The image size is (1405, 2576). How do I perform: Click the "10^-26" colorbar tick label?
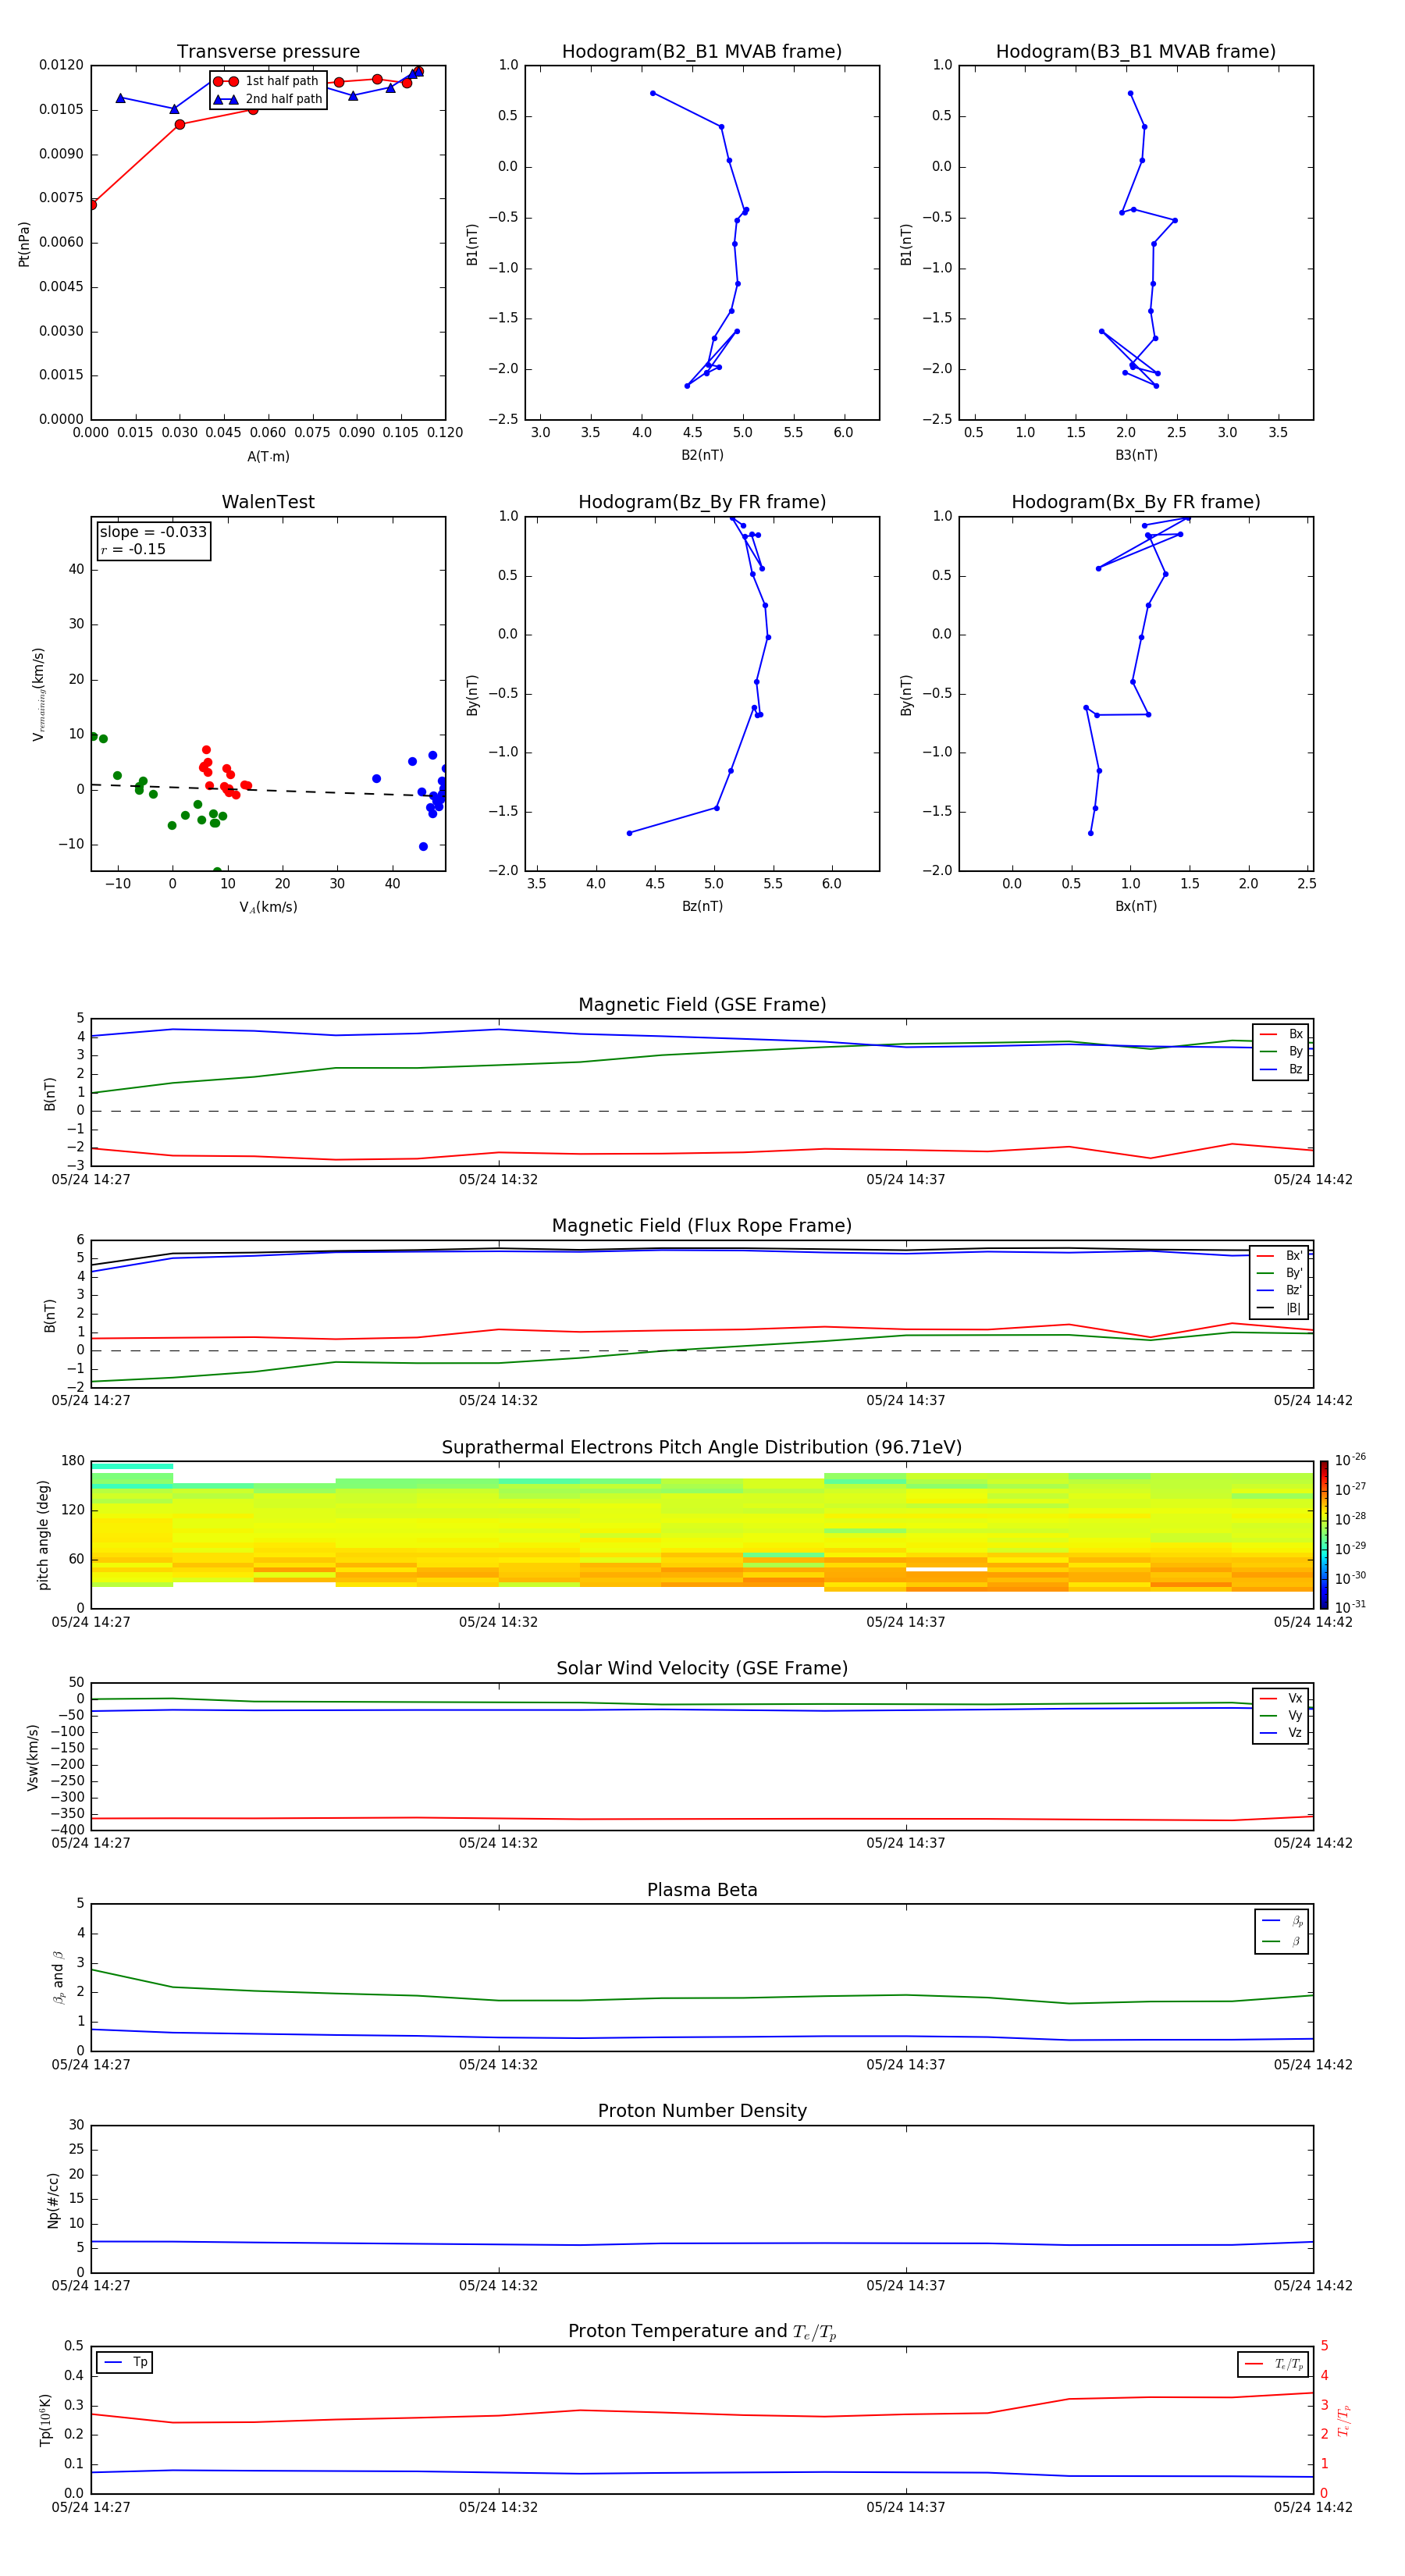coord(1350,1460)
